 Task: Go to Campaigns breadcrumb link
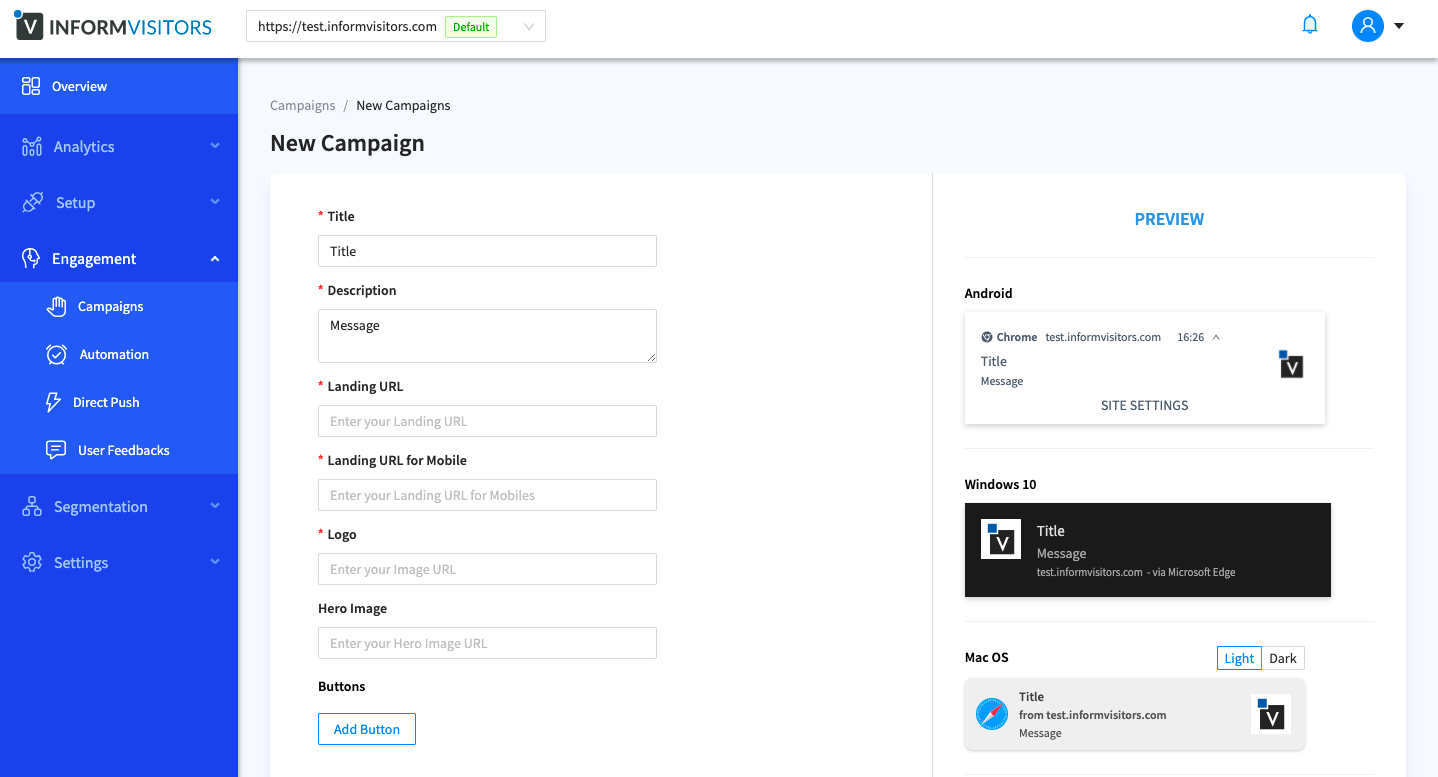coord(303,105)
